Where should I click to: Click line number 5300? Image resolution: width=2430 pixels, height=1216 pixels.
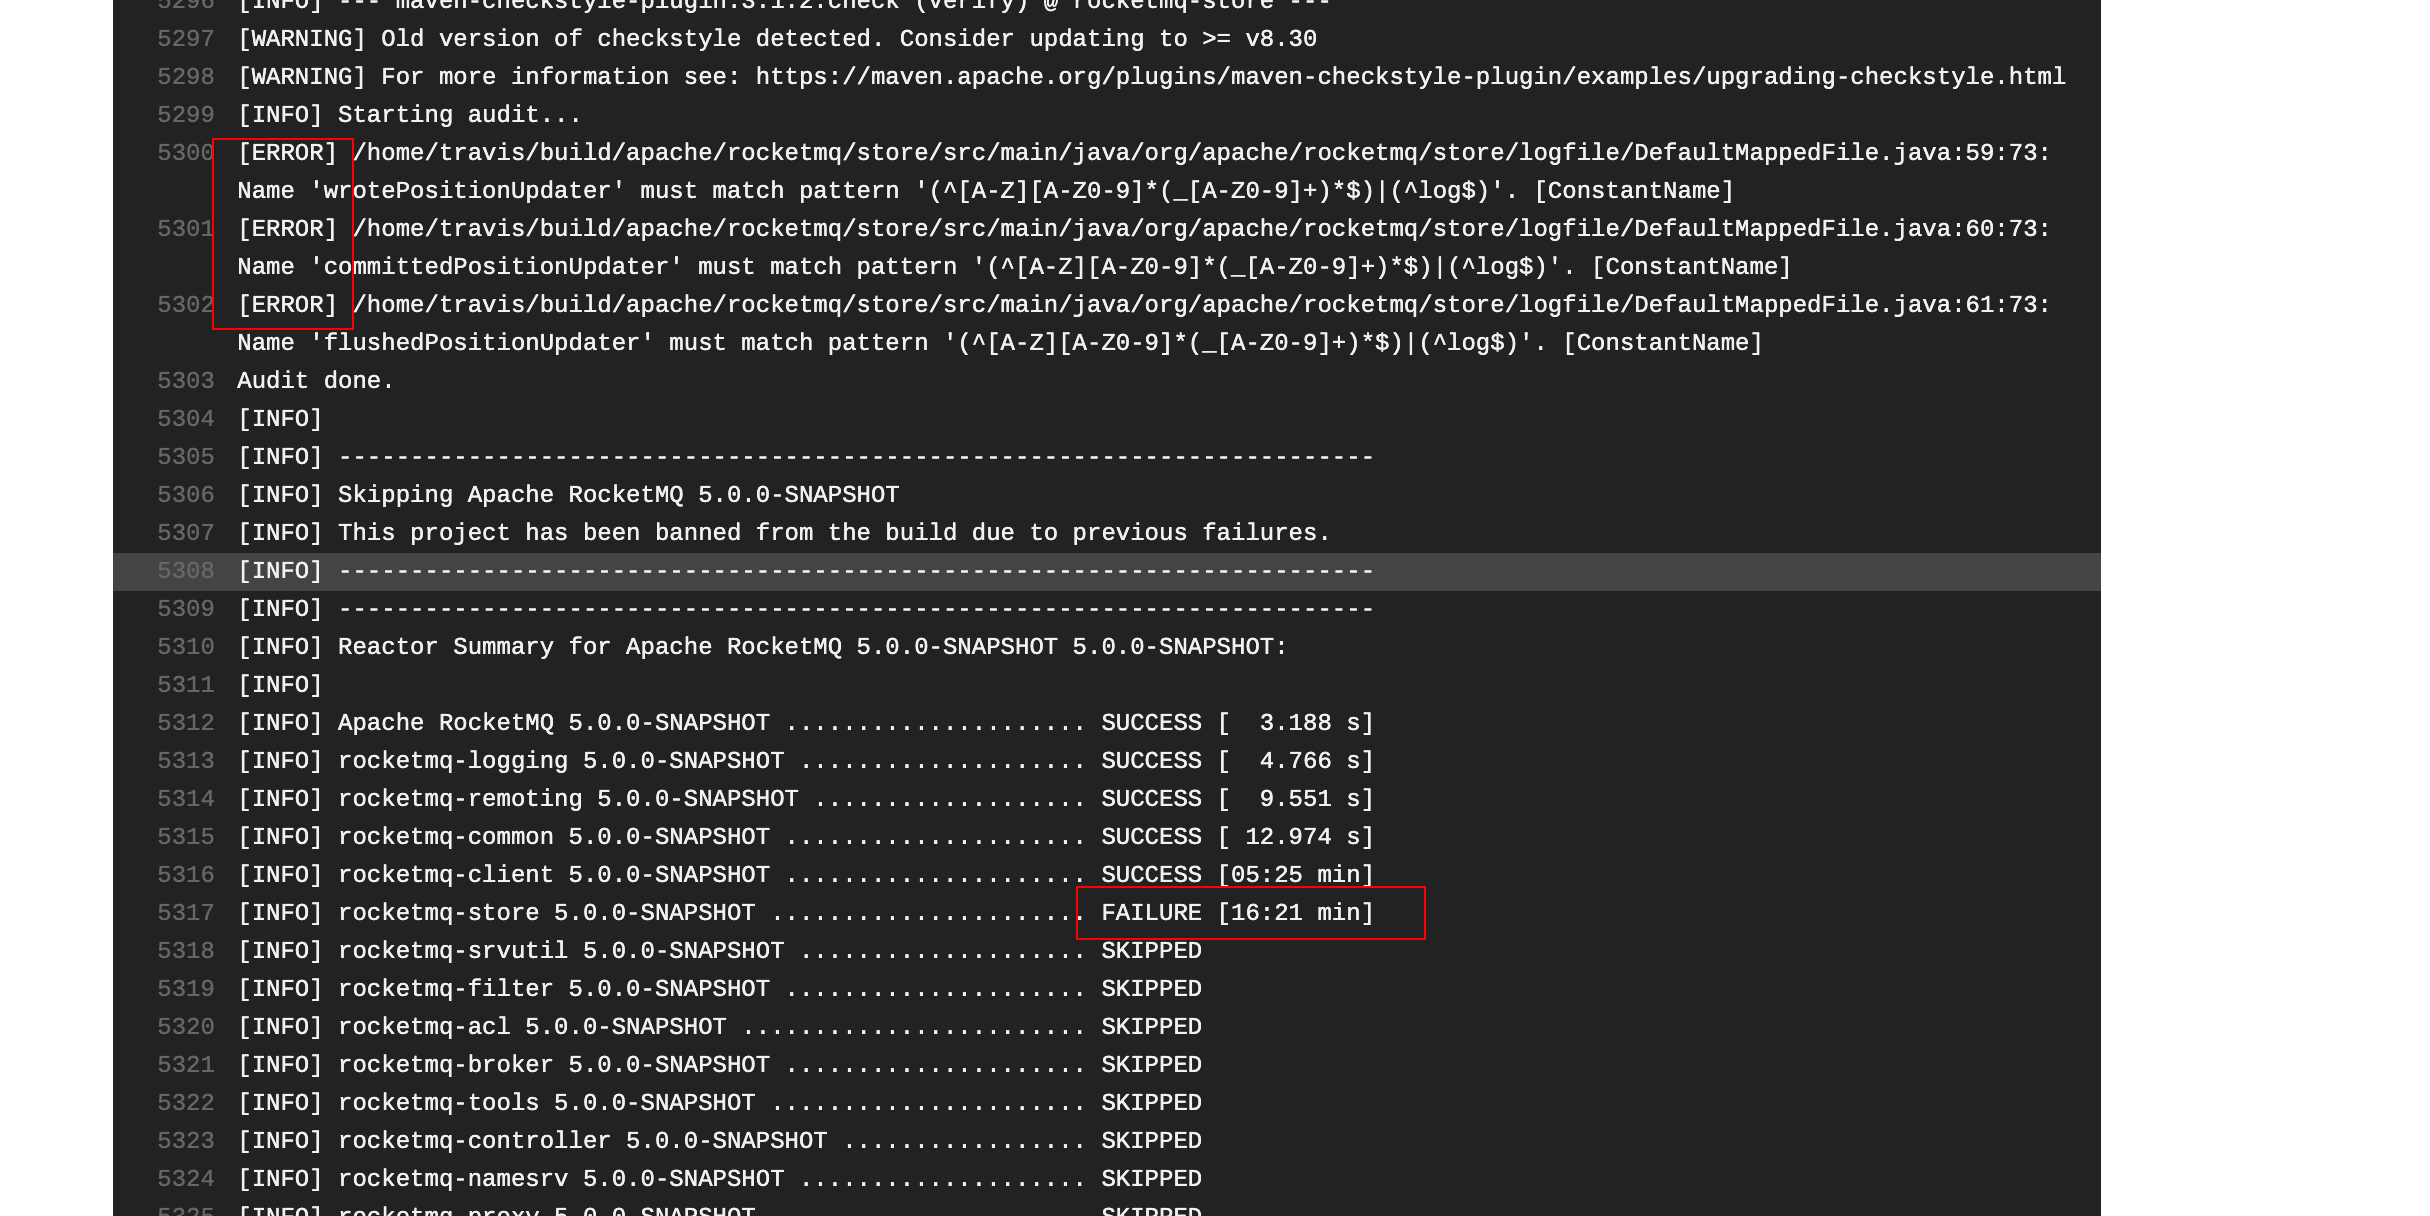(x=186, y=153)
